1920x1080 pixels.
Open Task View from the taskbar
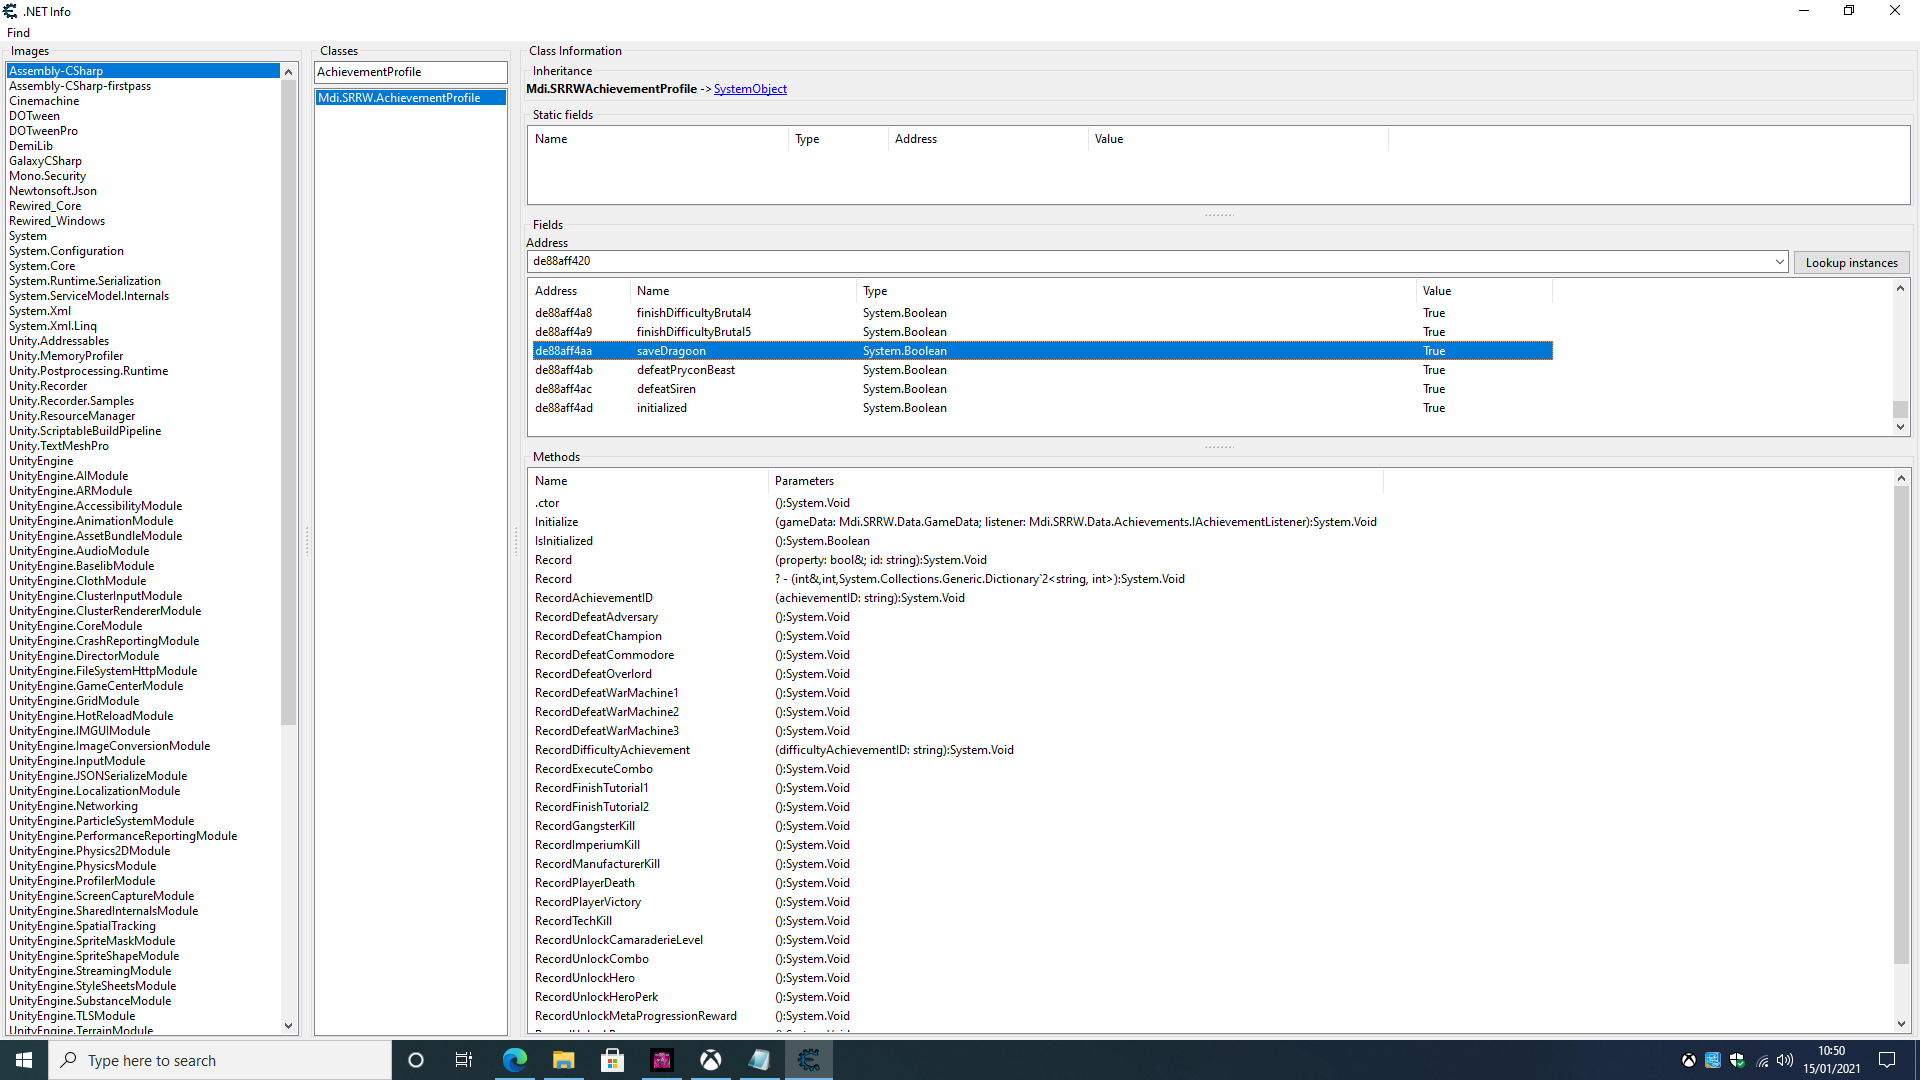pos(464,1060)
